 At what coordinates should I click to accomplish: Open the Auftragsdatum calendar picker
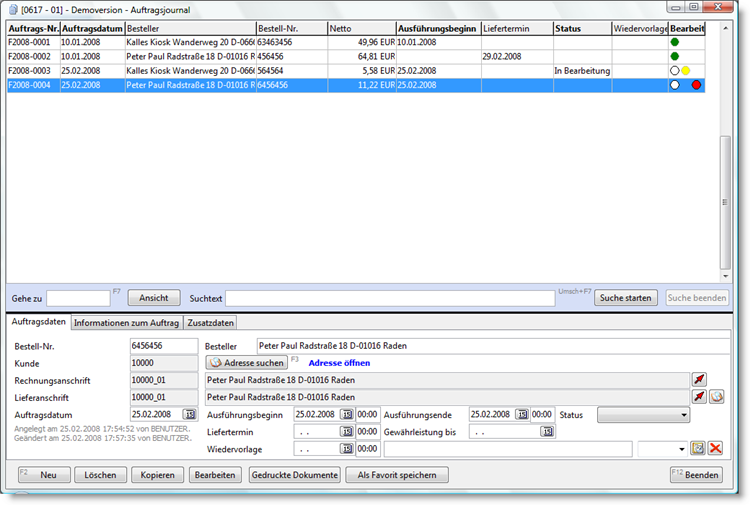190,414
